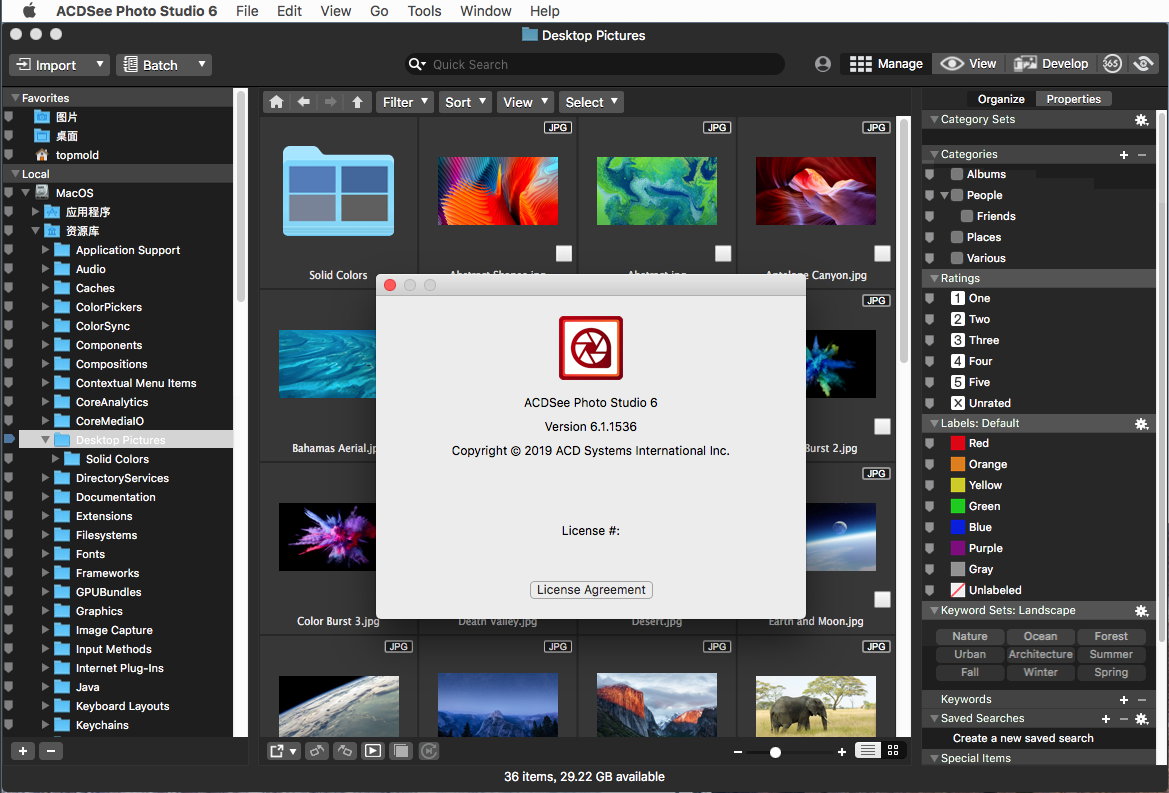This screenshot has width=1169, height=793.
Task: Add a new keyword with the plus
Action: (1124, 699)
